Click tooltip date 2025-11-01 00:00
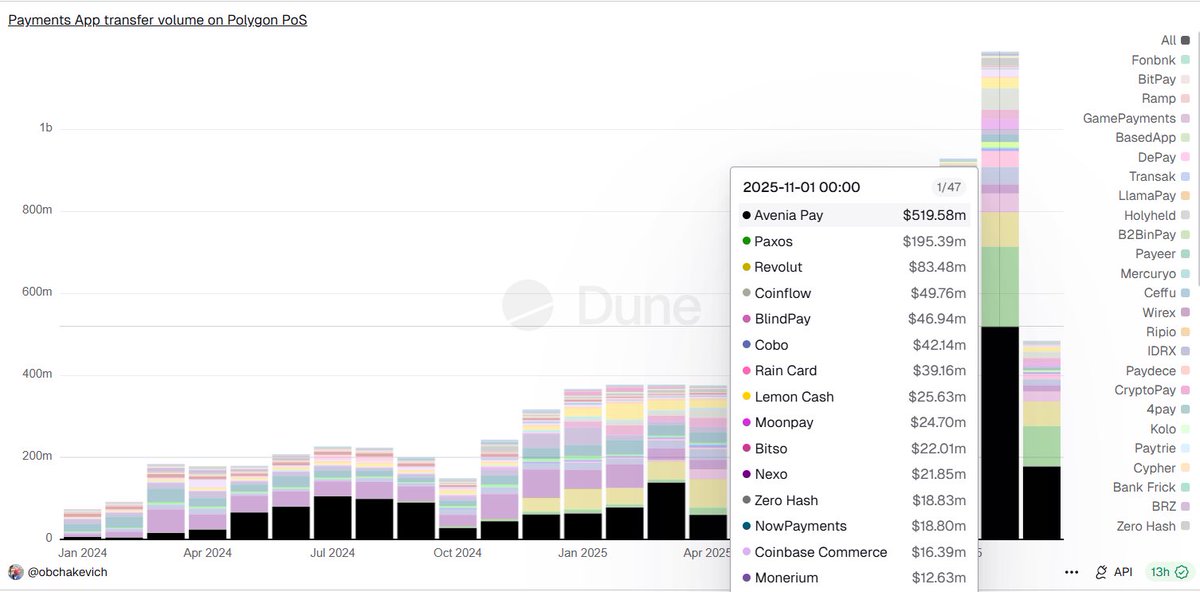 [x=801, y=187]
